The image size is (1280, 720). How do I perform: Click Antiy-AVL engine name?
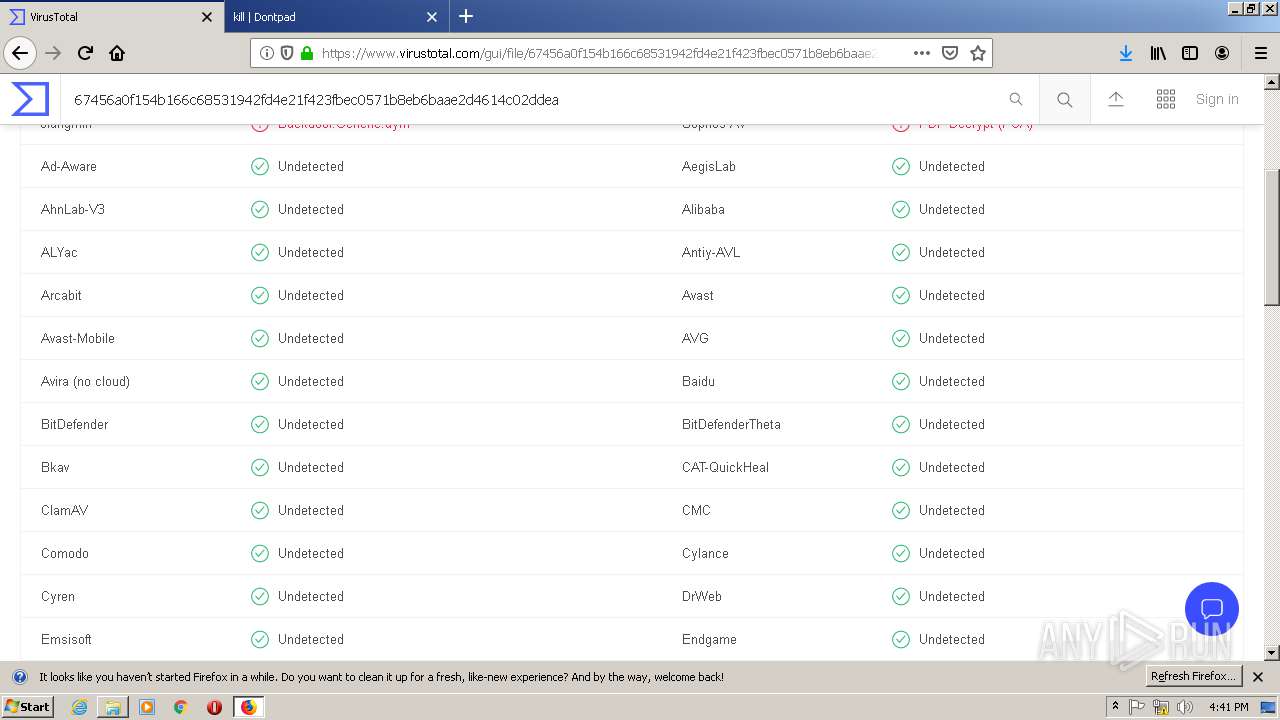(x=711, y=252)
